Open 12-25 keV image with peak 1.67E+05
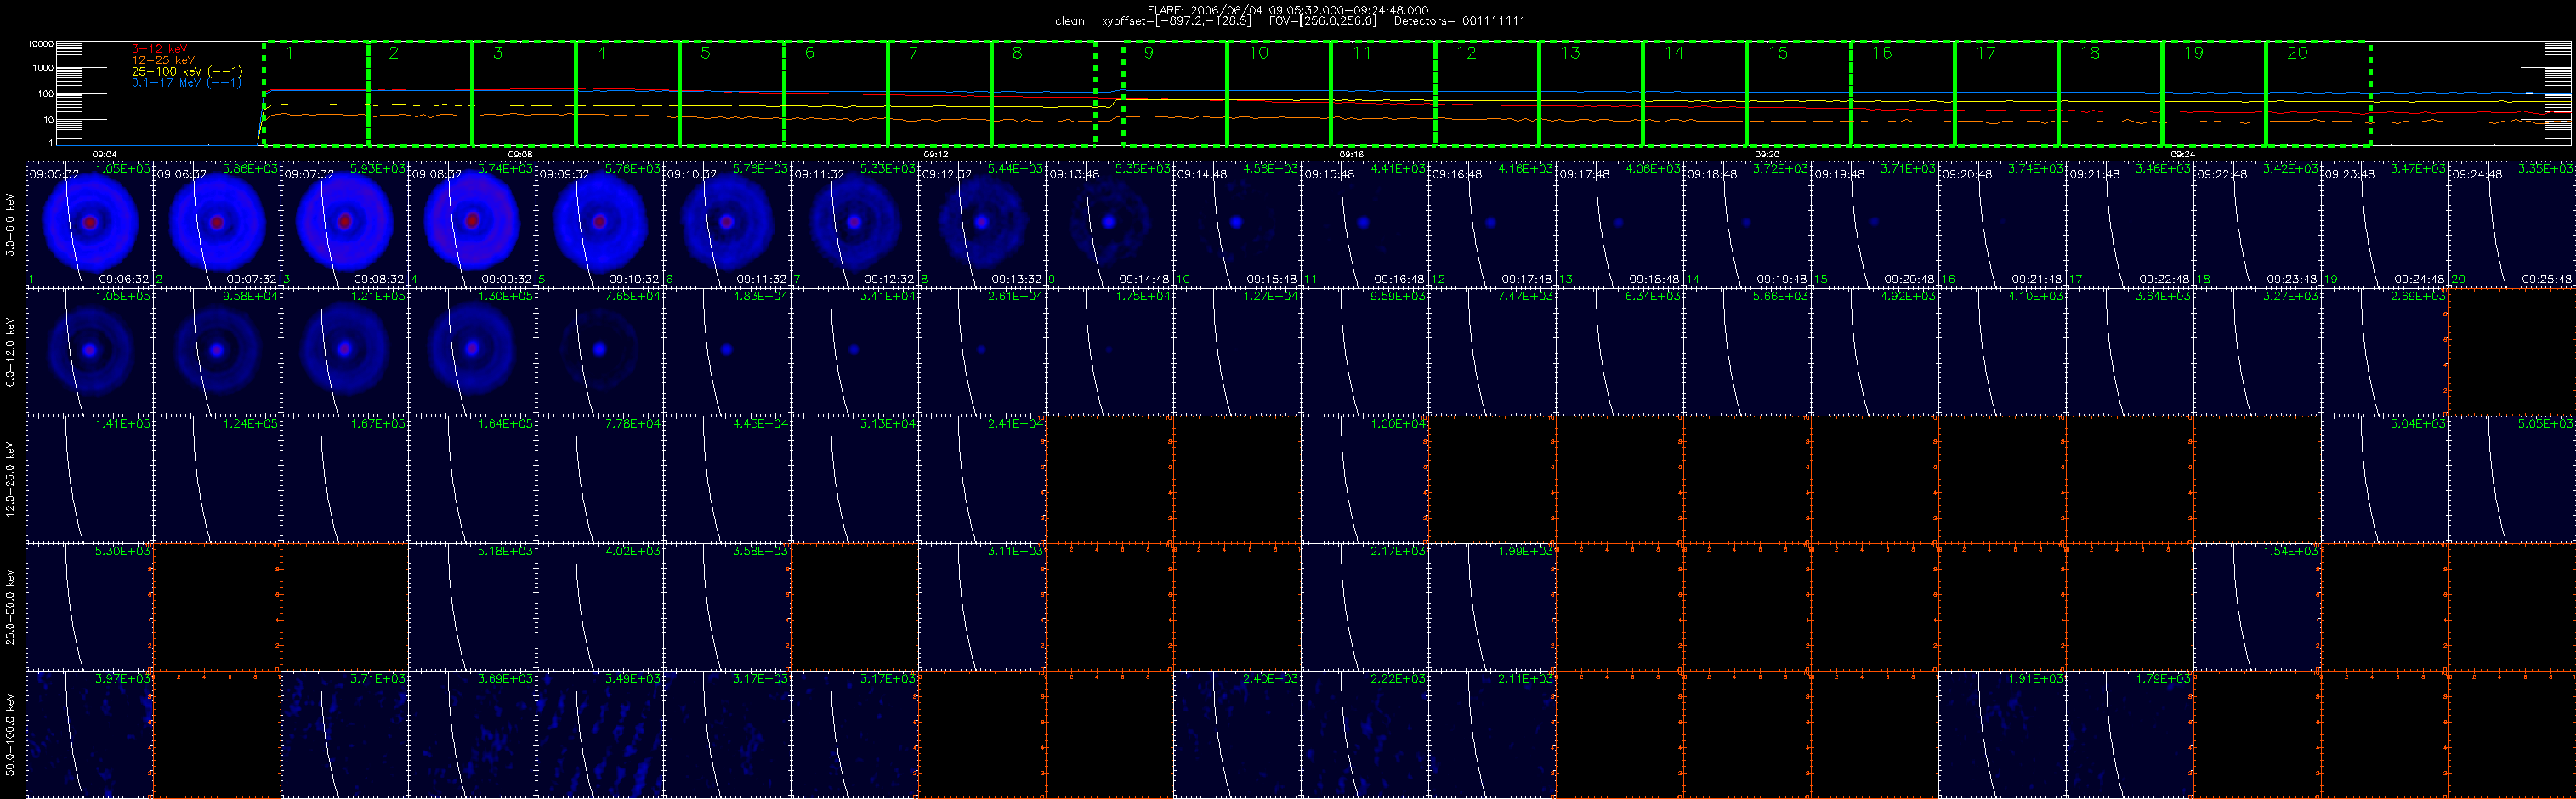Screen dimensions: 2576x799 tap(345, 479)
